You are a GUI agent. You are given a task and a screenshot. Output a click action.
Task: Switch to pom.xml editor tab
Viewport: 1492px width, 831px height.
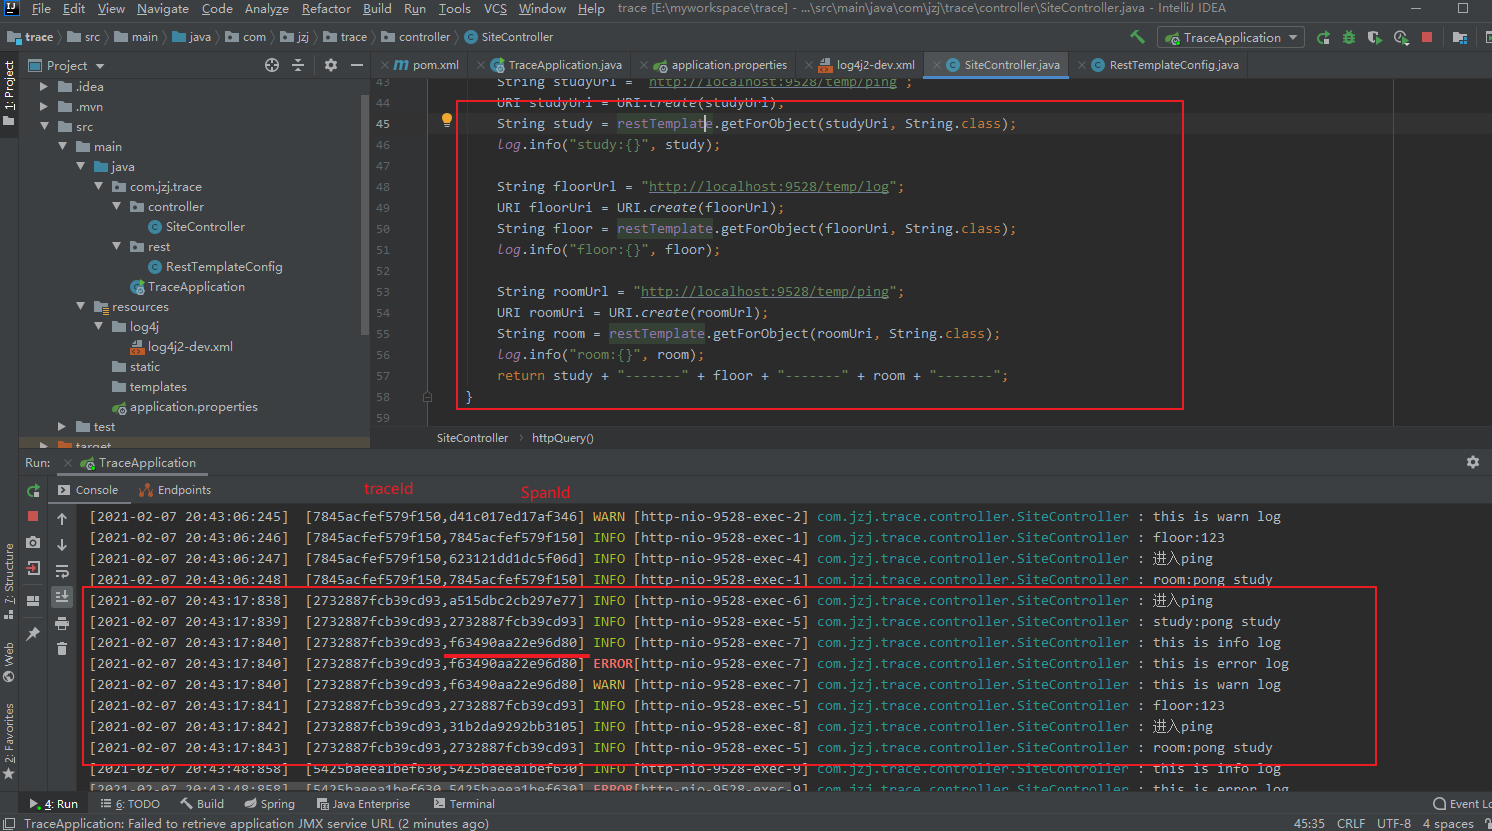(426, 65)
